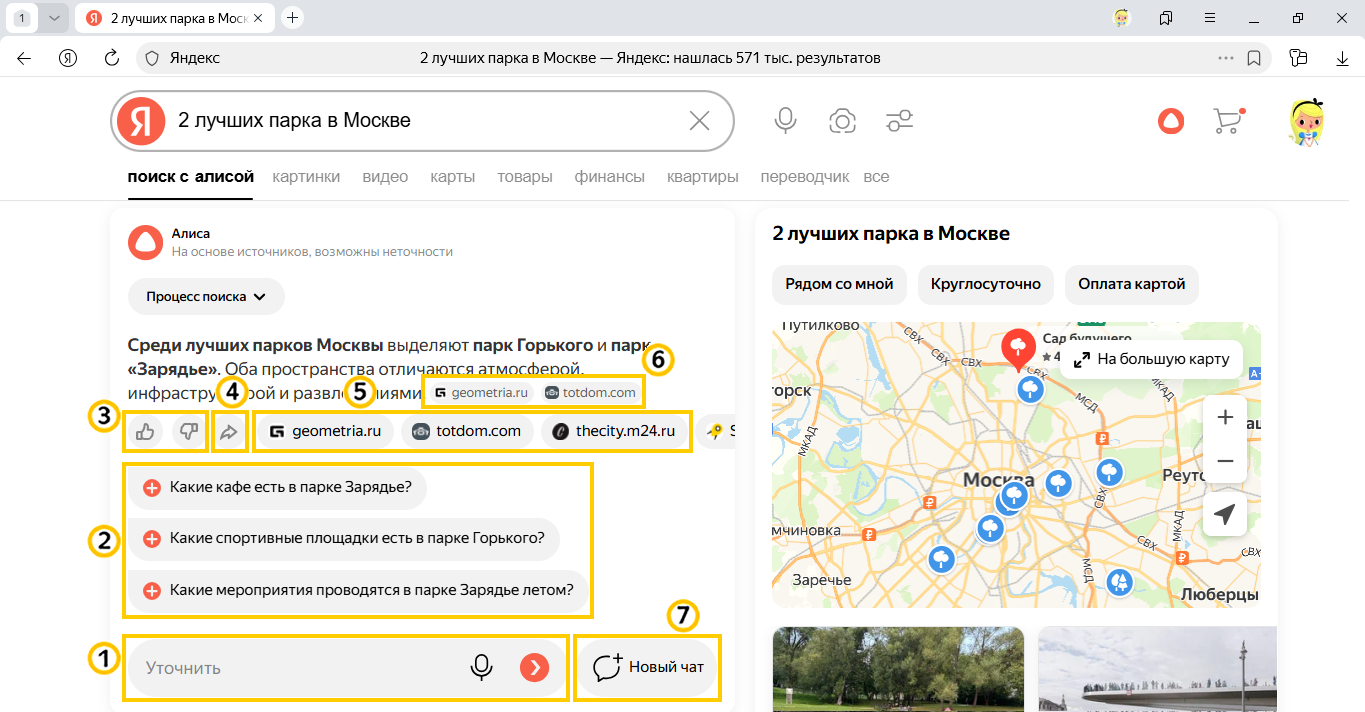Image resolution: width=1365 pixels, height=712 pixels.
Task: Share Alice's answer with arrow icon
Action: pos(229,432)
